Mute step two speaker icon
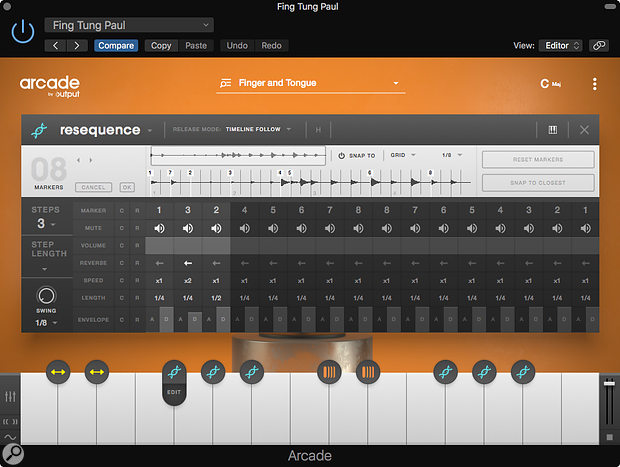Image resolution: width=620 pixels, height=467 pixels. point(187,228)
